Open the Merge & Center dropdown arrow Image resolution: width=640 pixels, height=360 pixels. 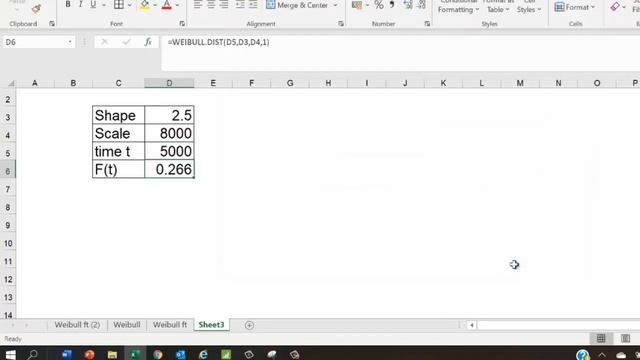[336, 5]
